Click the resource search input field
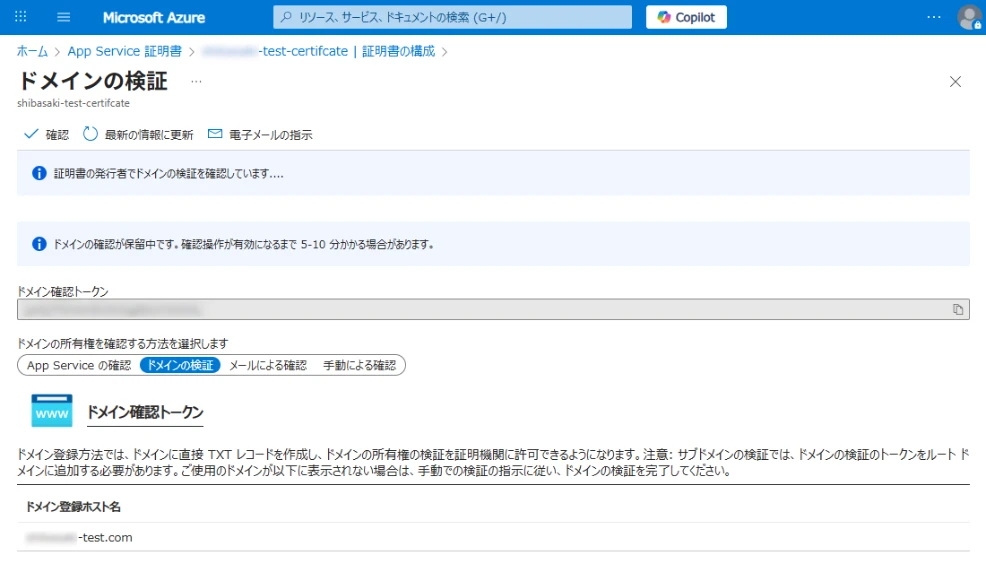The height and width of the screenshot is (581, 986). tap(452, 17)
